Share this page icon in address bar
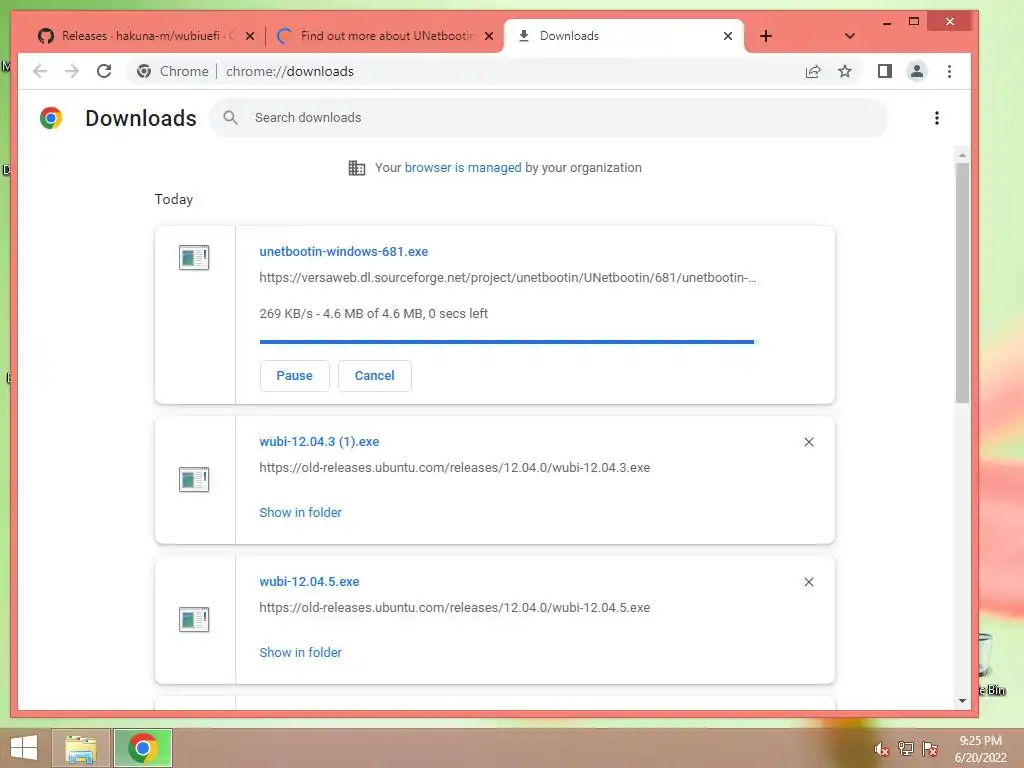Screen dimensions: 1024x768 click(x=813, y=71)
